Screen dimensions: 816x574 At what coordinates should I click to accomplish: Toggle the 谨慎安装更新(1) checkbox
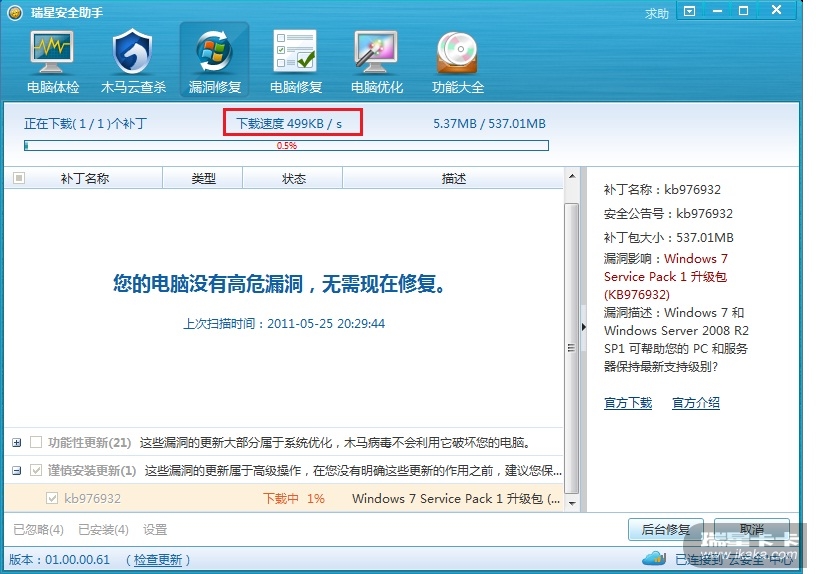[36, 470]
